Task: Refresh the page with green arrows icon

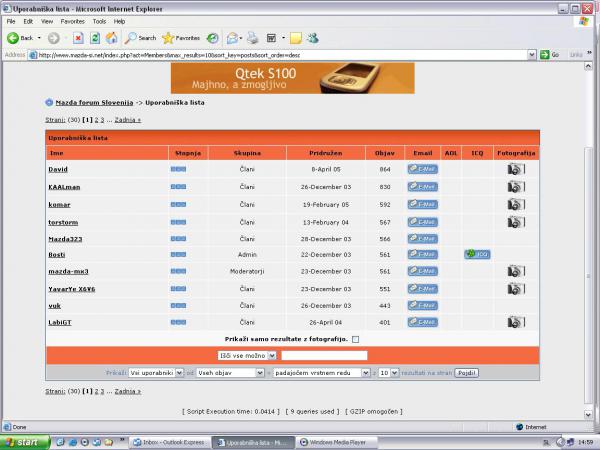Action: [95, 38]
